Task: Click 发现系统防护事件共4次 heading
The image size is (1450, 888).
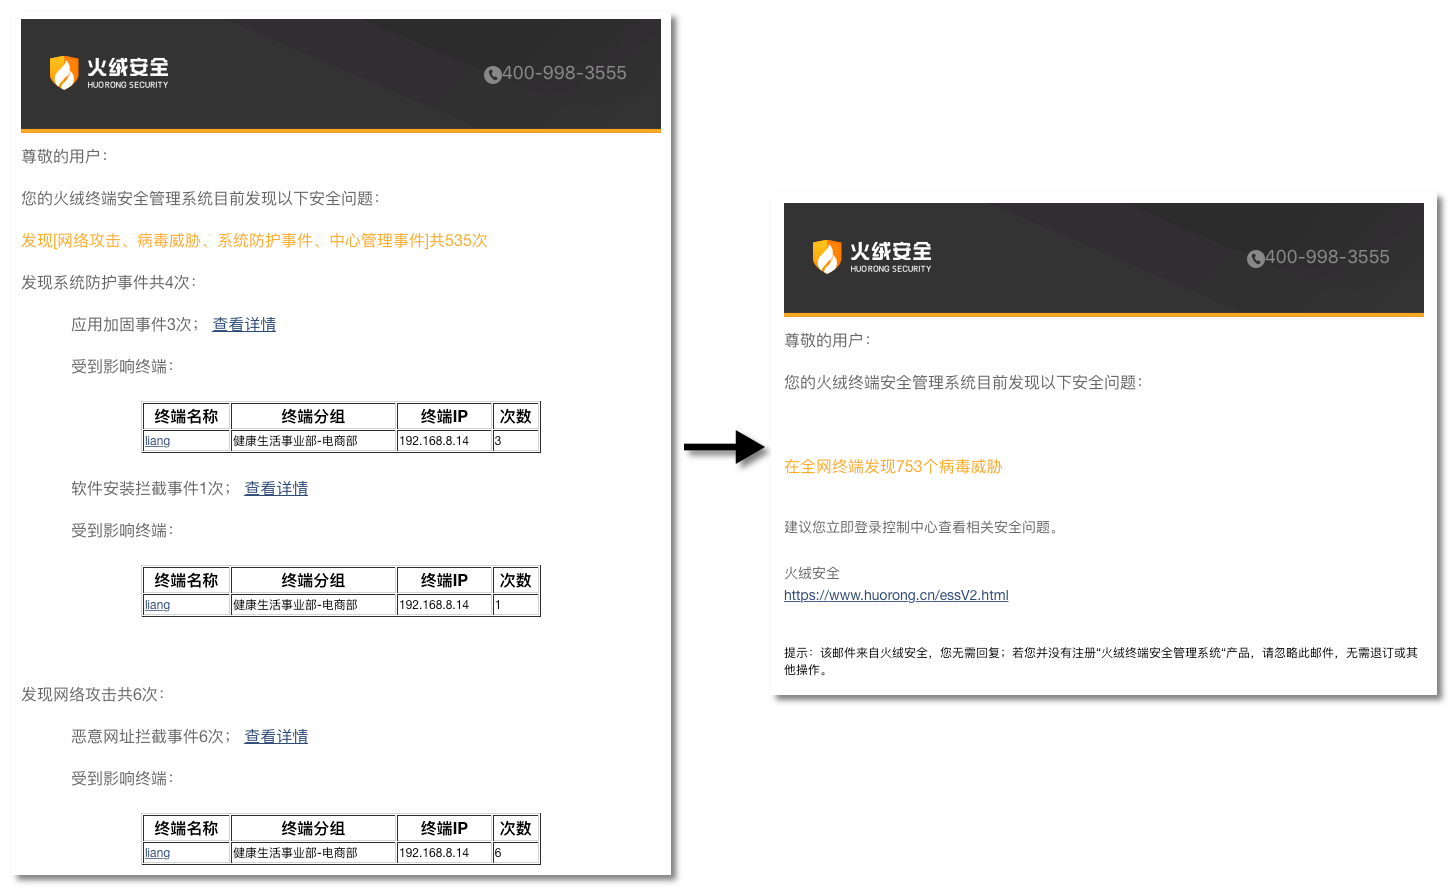Action: (108, 282)
